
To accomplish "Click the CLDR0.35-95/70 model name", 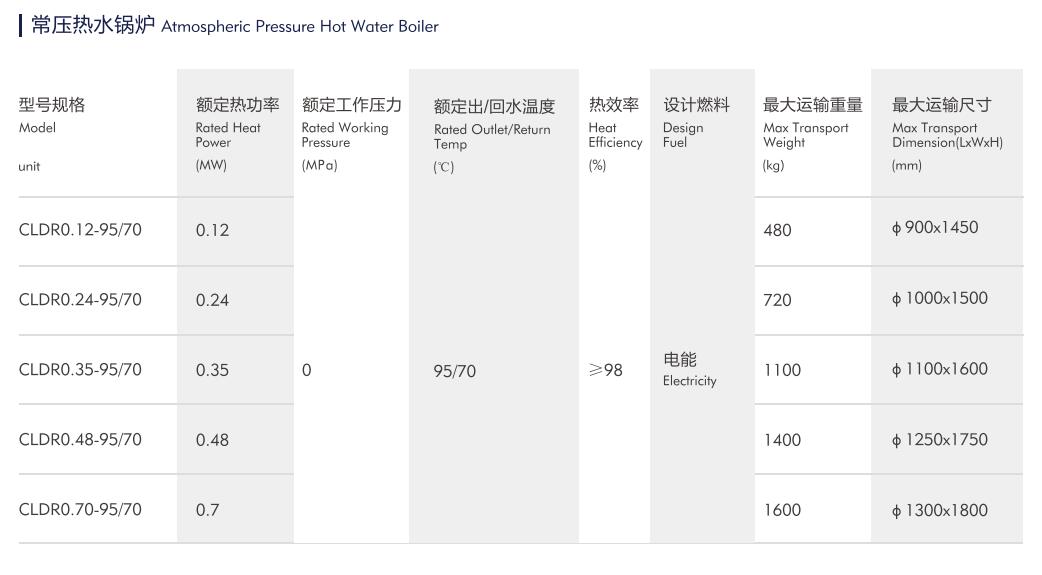I will tap(80, 370).
